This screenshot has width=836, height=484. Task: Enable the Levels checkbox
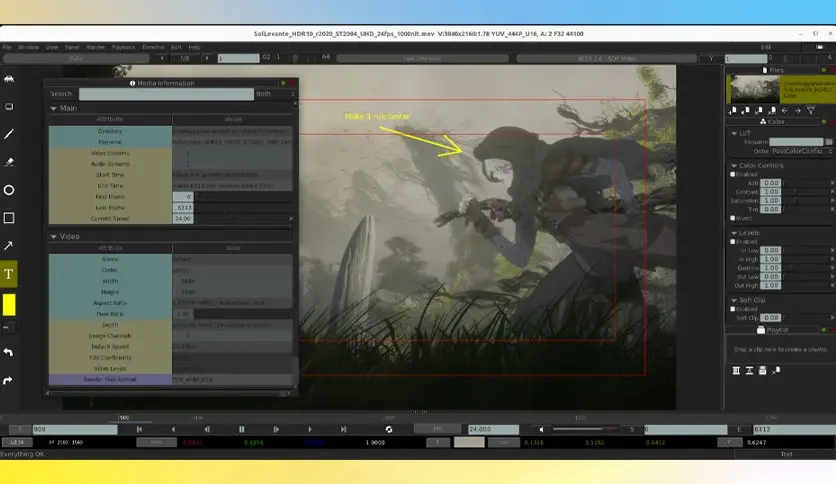(x=733, y=241)
